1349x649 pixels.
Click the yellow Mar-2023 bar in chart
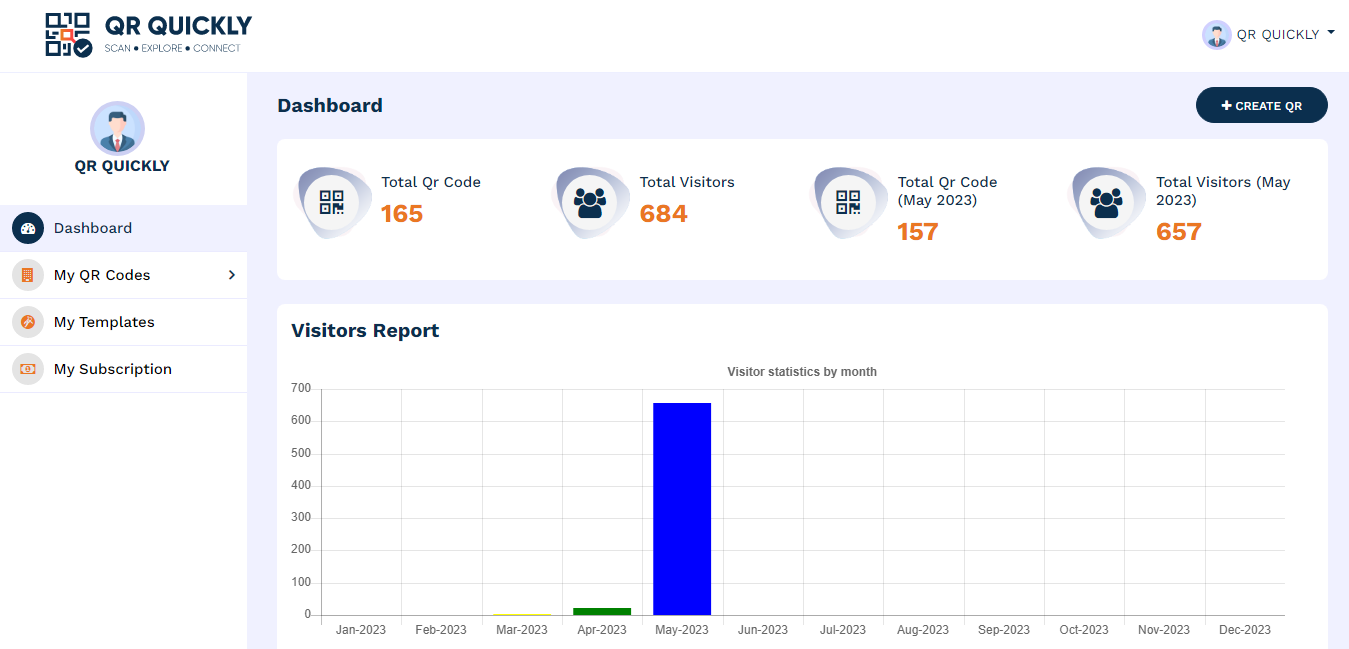[x=522, y=614]
